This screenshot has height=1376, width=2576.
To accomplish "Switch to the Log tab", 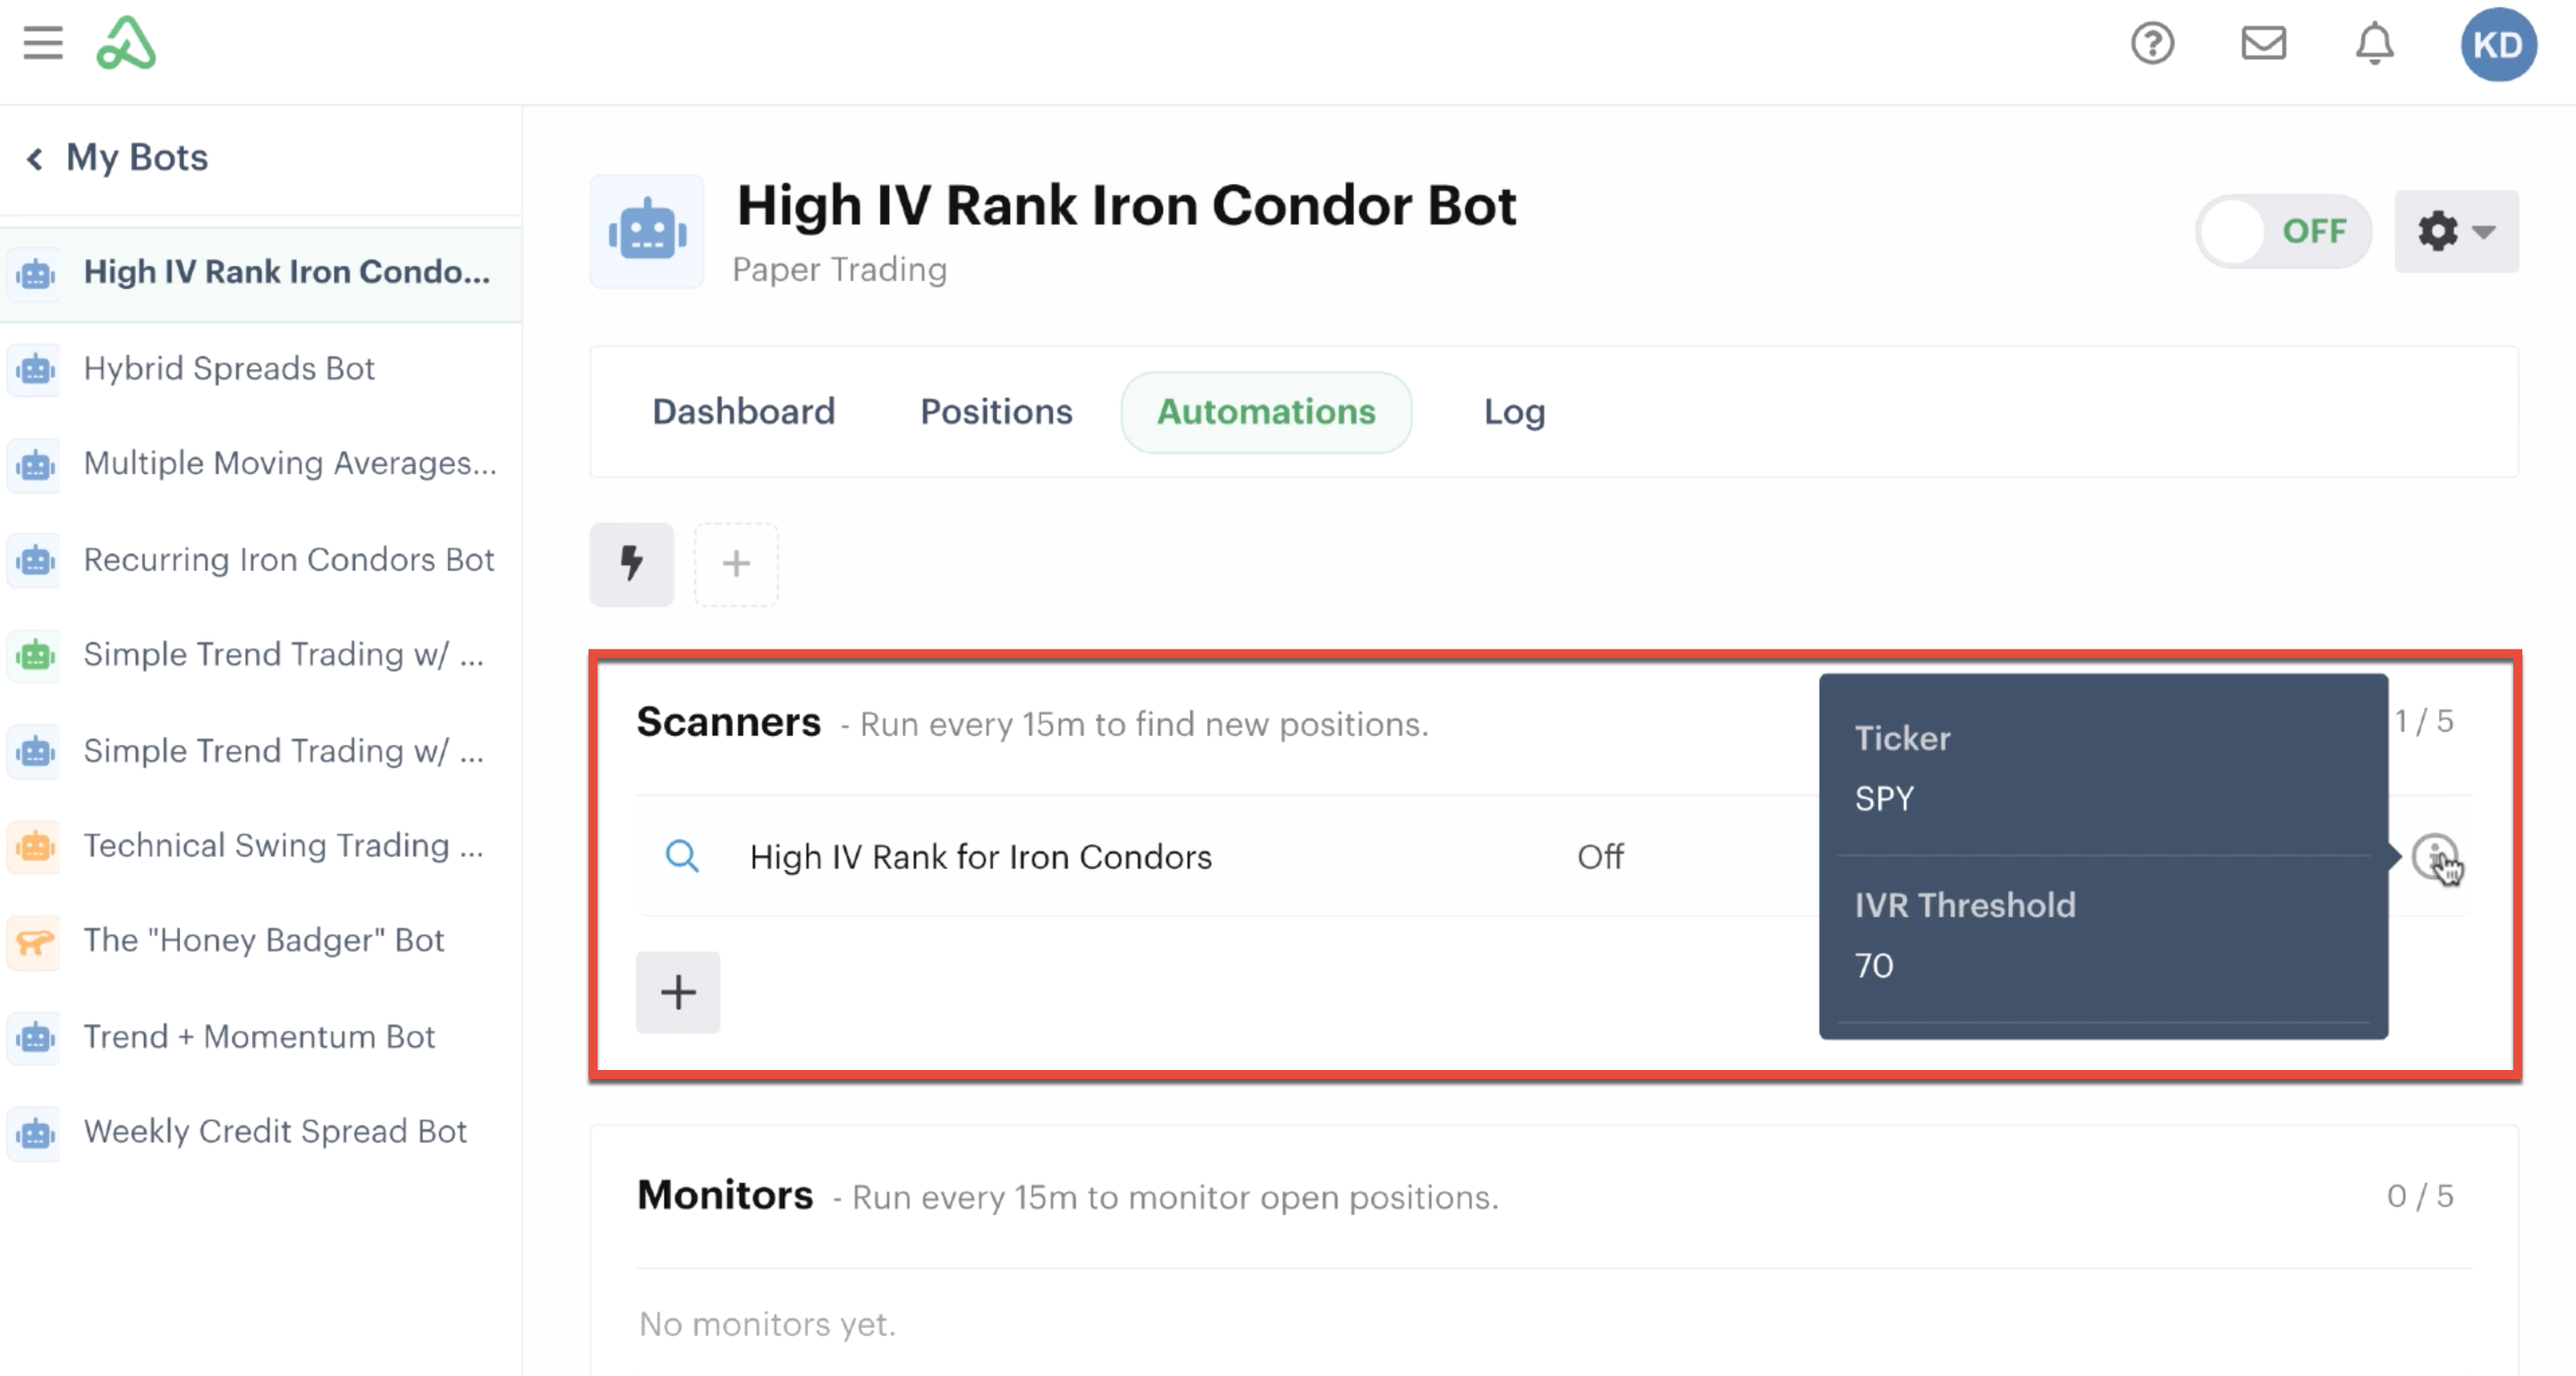I will tap(1514, 412).
